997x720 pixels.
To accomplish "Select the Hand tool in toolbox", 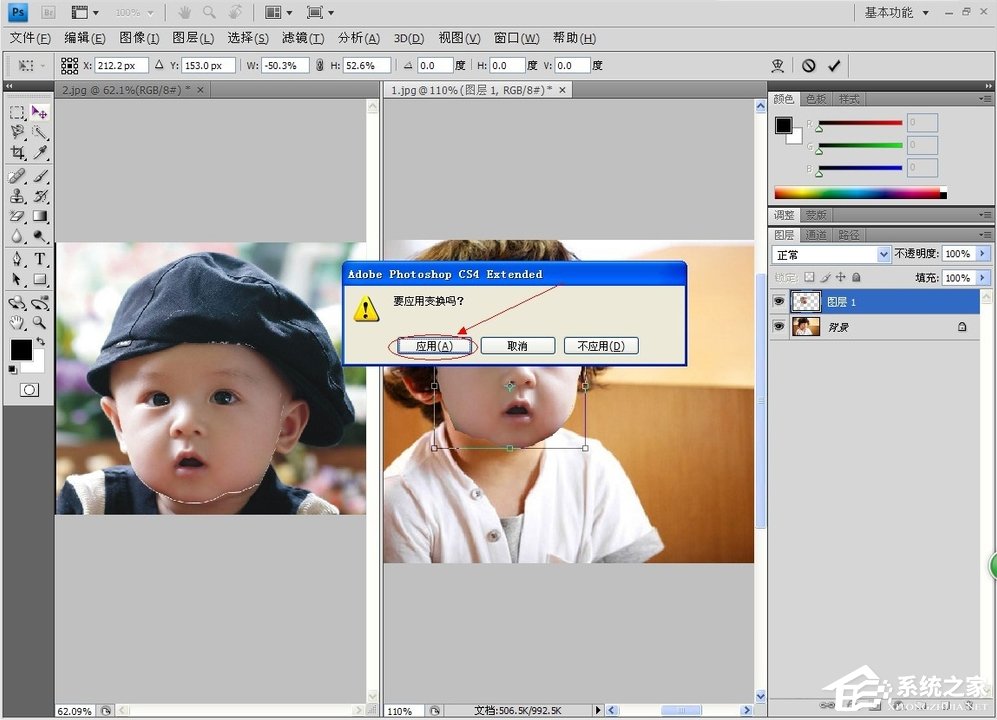I will pos(17,322).
